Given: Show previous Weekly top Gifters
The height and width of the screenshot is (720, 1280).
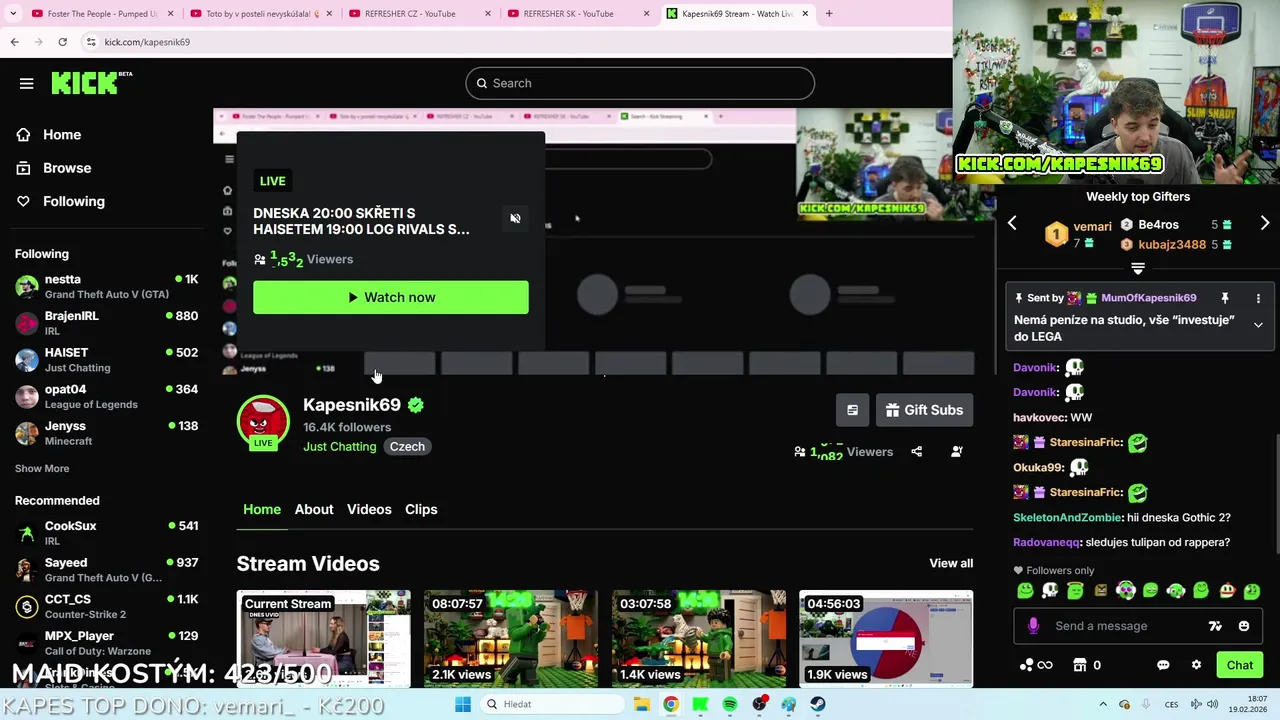Looking at the screenshot, I should [x=1012, y=224].
